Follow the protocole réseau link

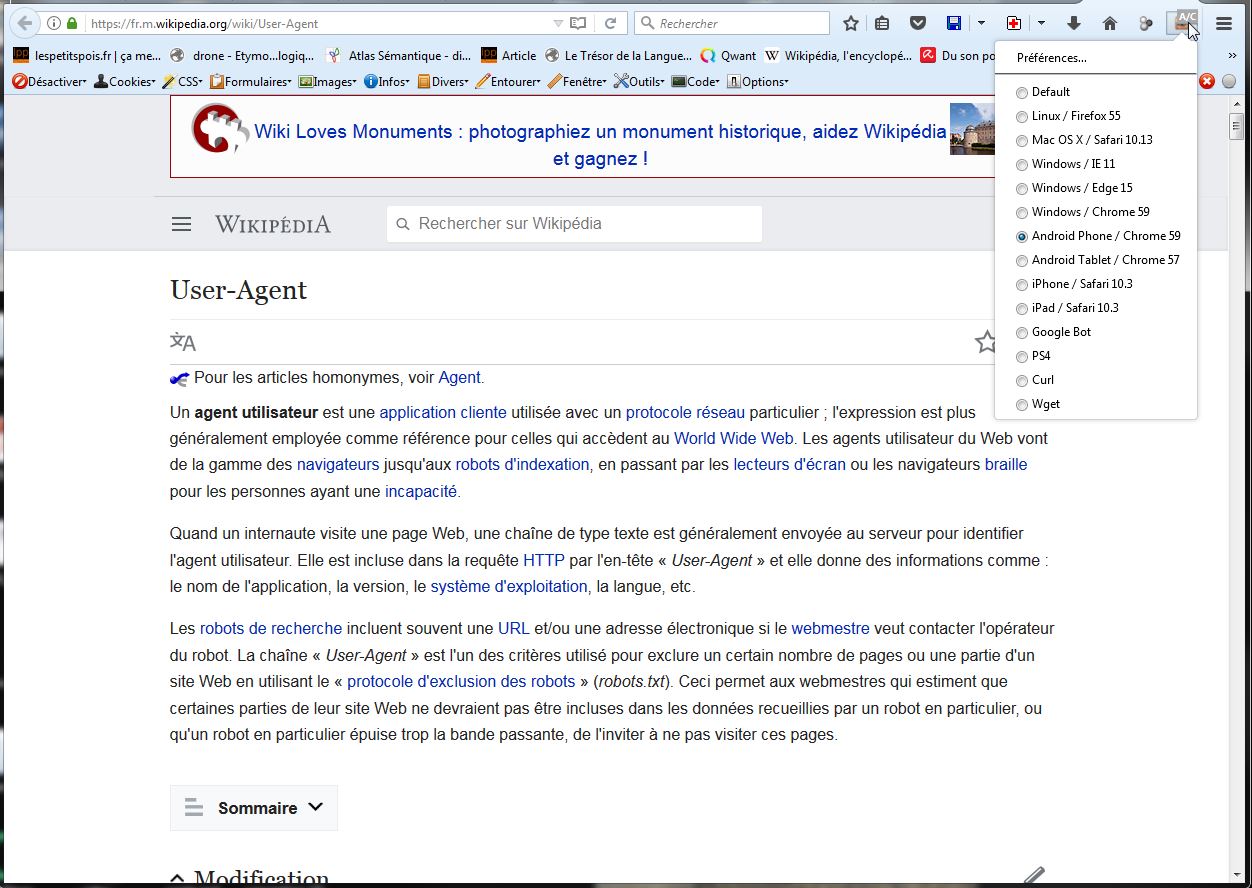pyautogui.click(x=685, y=412)
